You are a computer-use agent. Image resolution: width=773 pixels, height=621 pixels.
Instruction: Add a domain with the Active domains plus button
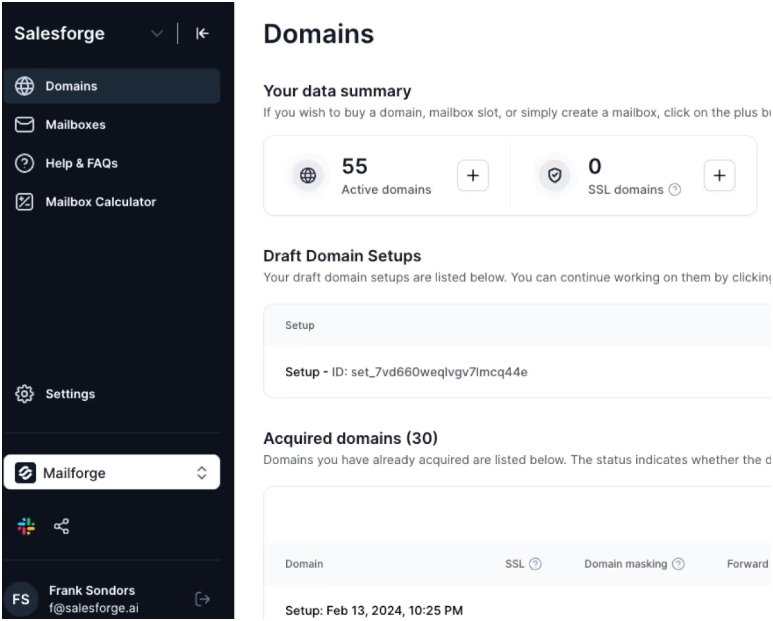473,175
